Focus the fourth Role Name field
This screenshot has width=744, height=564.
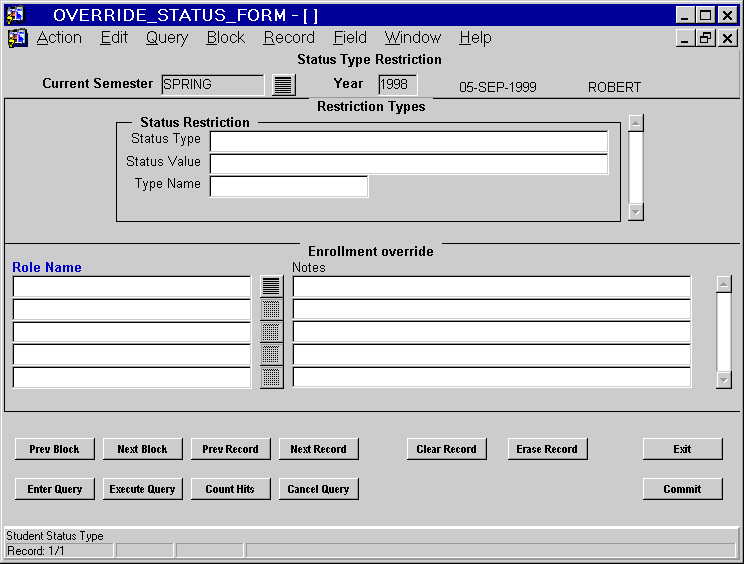pos(132,354)
